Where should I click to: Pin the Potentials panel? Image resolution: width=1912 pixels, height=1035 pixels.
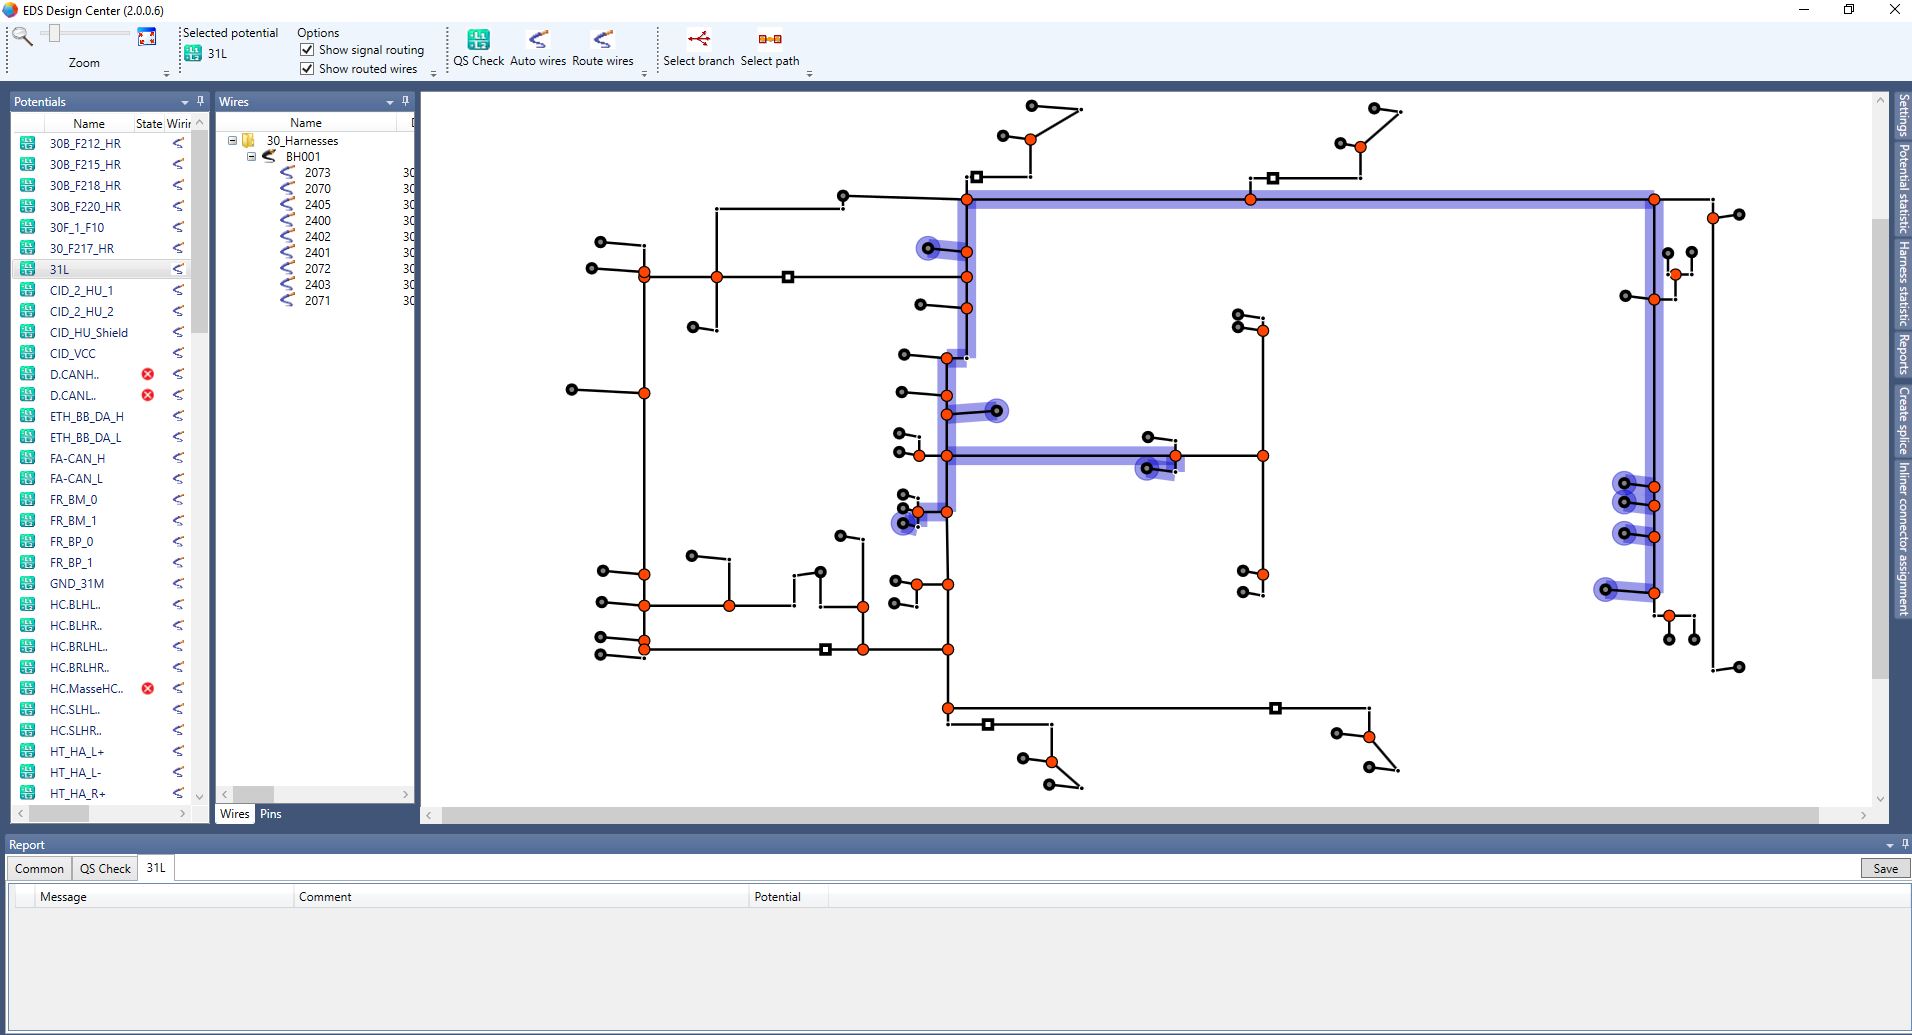(x=200, y=101)
